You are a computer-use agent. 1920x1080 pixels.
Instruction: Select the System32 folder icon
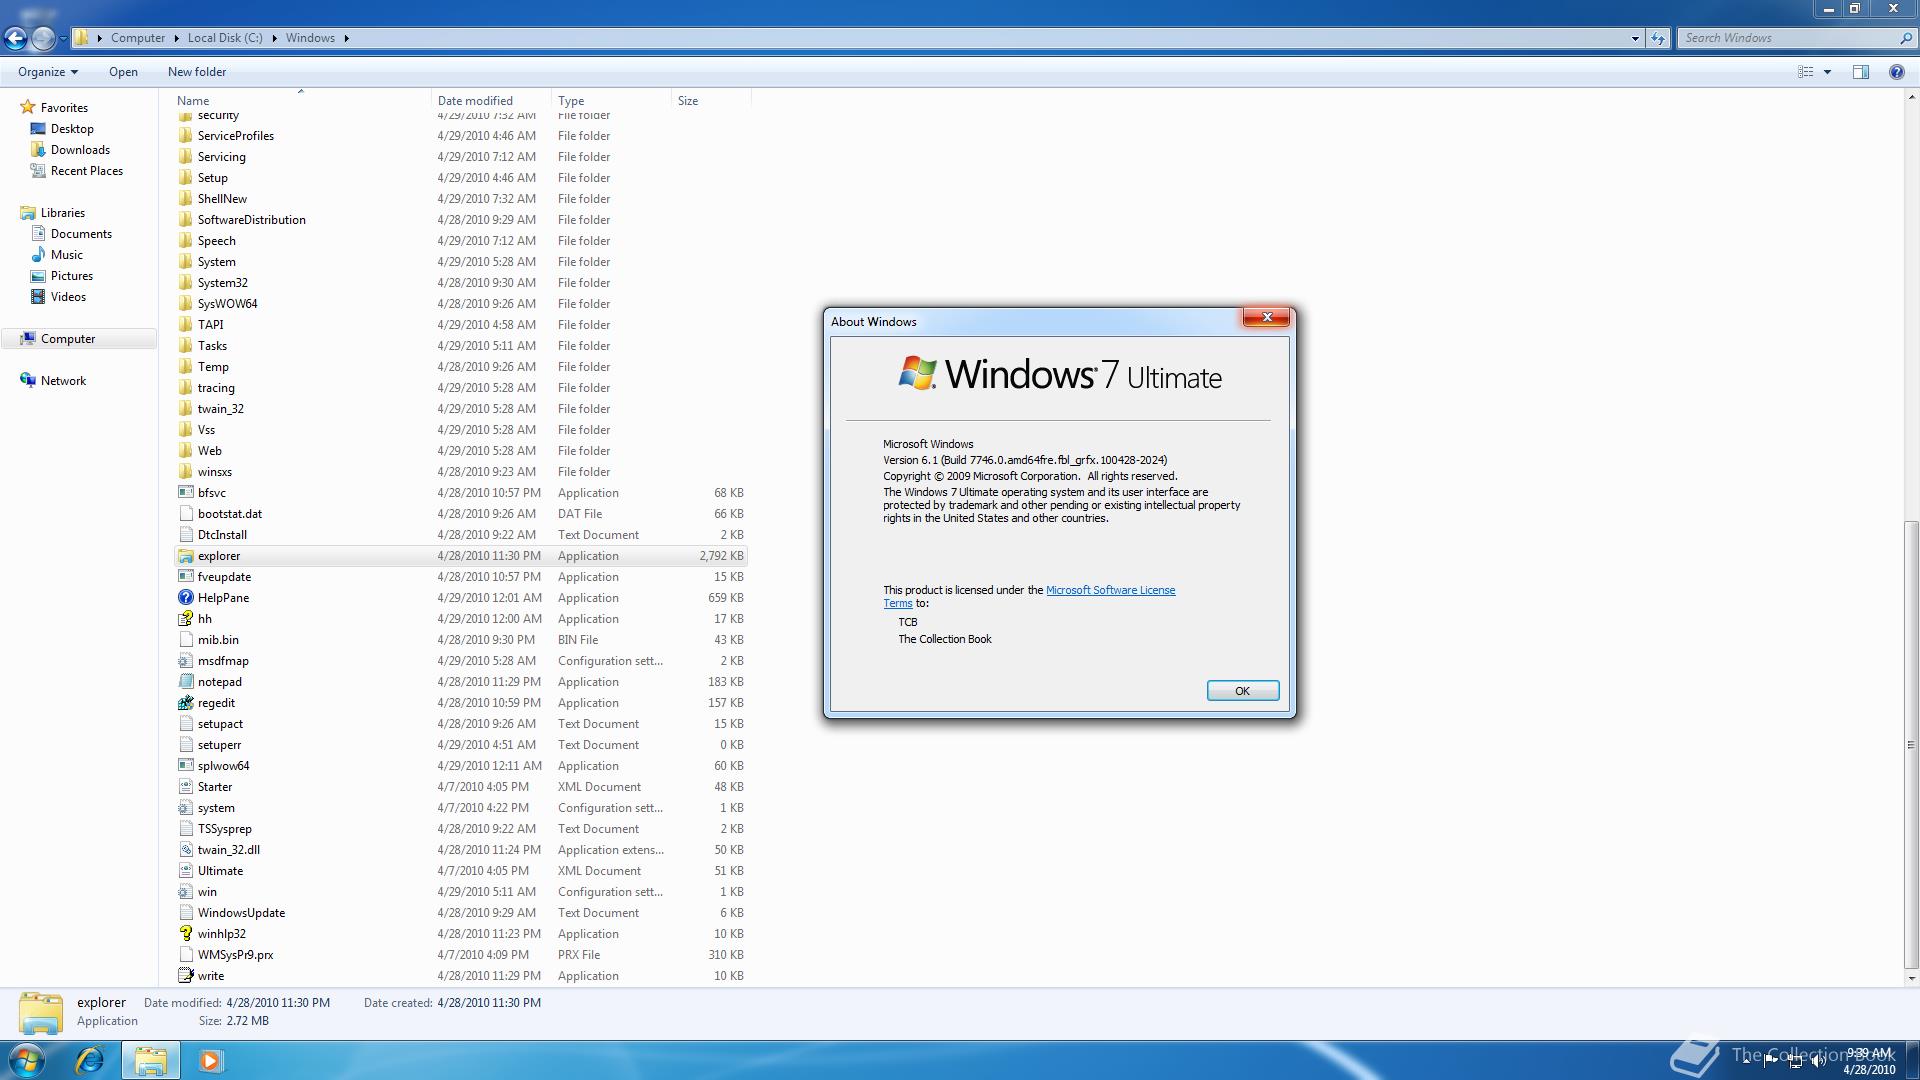click(x=186, y=283)
